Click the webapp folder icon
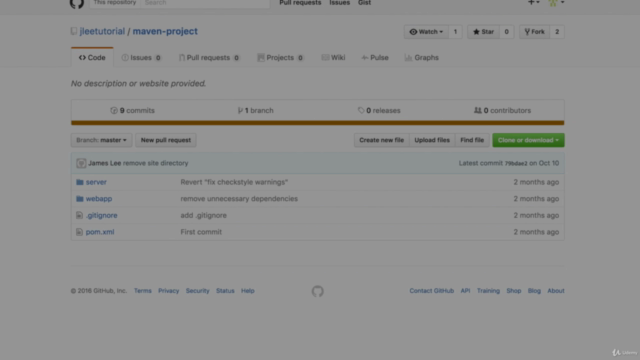The image size is (640, 360). click(80, 199)
